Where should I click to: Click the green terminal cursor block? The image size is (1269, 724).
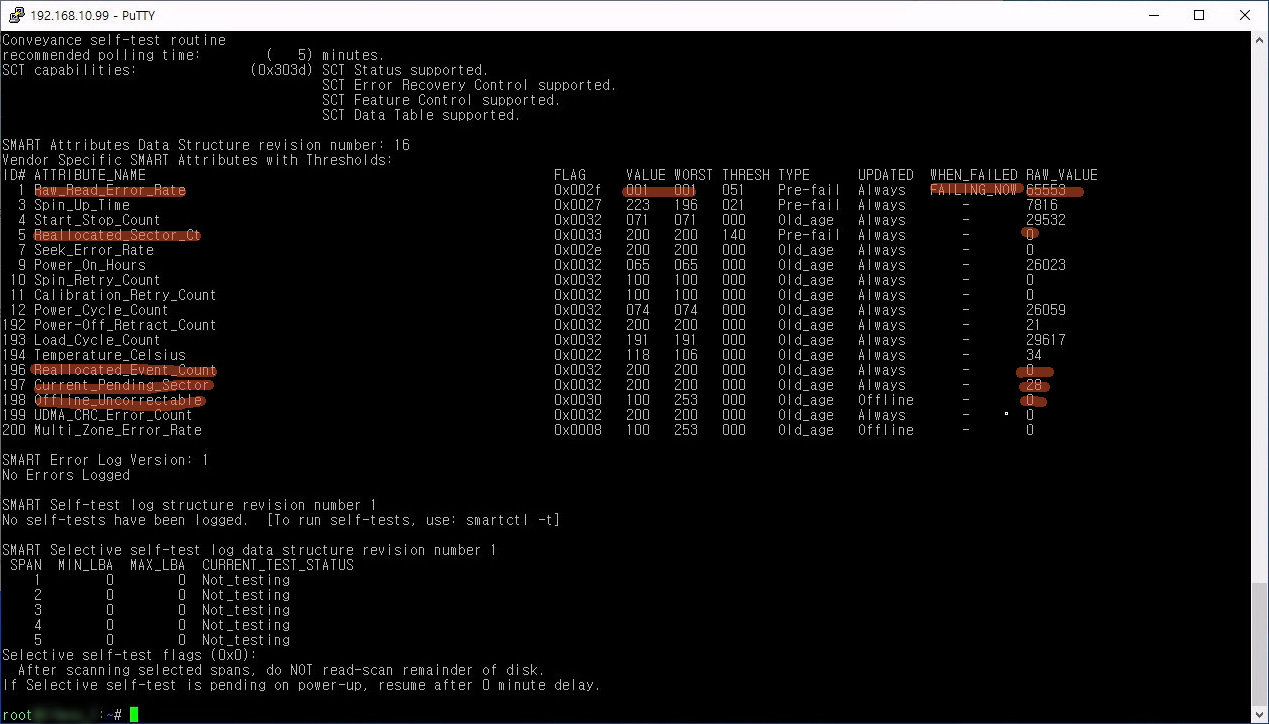click(x=134, y=714)
